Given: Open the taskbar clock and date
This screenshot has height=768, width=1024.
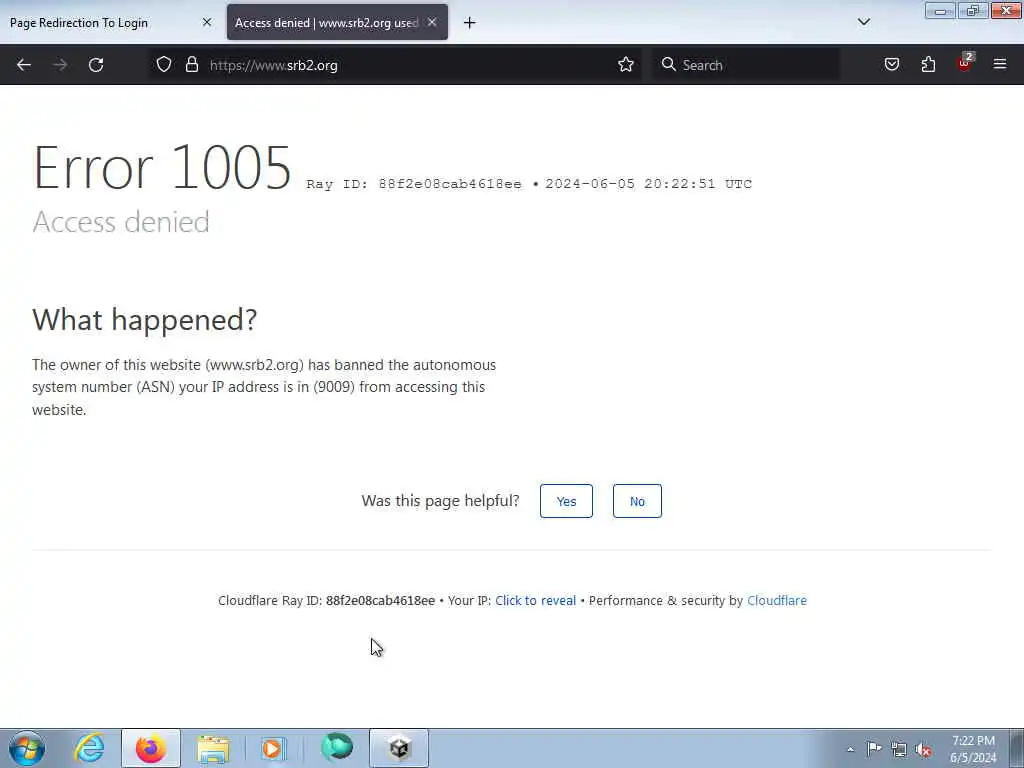Looking at the screenshot, I should pyautogui.click(x=973, y=749).
